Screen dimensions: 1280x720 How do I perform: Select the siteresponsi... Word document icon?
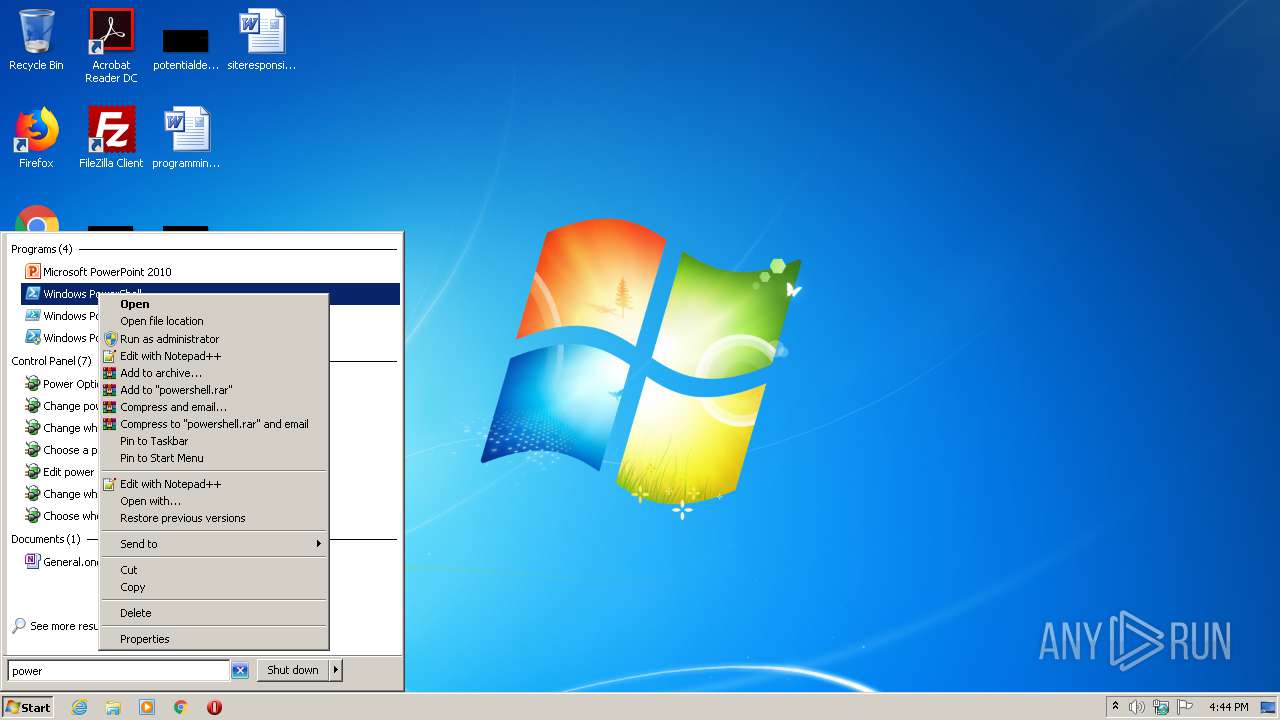262,41
